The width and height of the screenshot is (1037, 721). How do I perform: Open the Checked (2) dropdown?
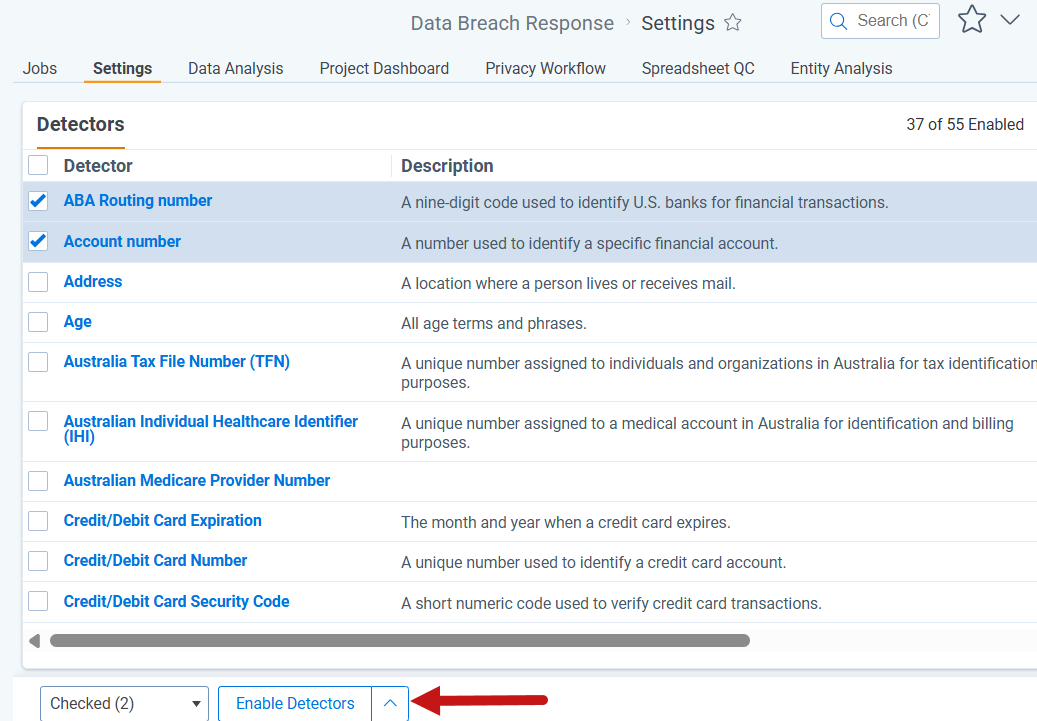tap(124, 703)
